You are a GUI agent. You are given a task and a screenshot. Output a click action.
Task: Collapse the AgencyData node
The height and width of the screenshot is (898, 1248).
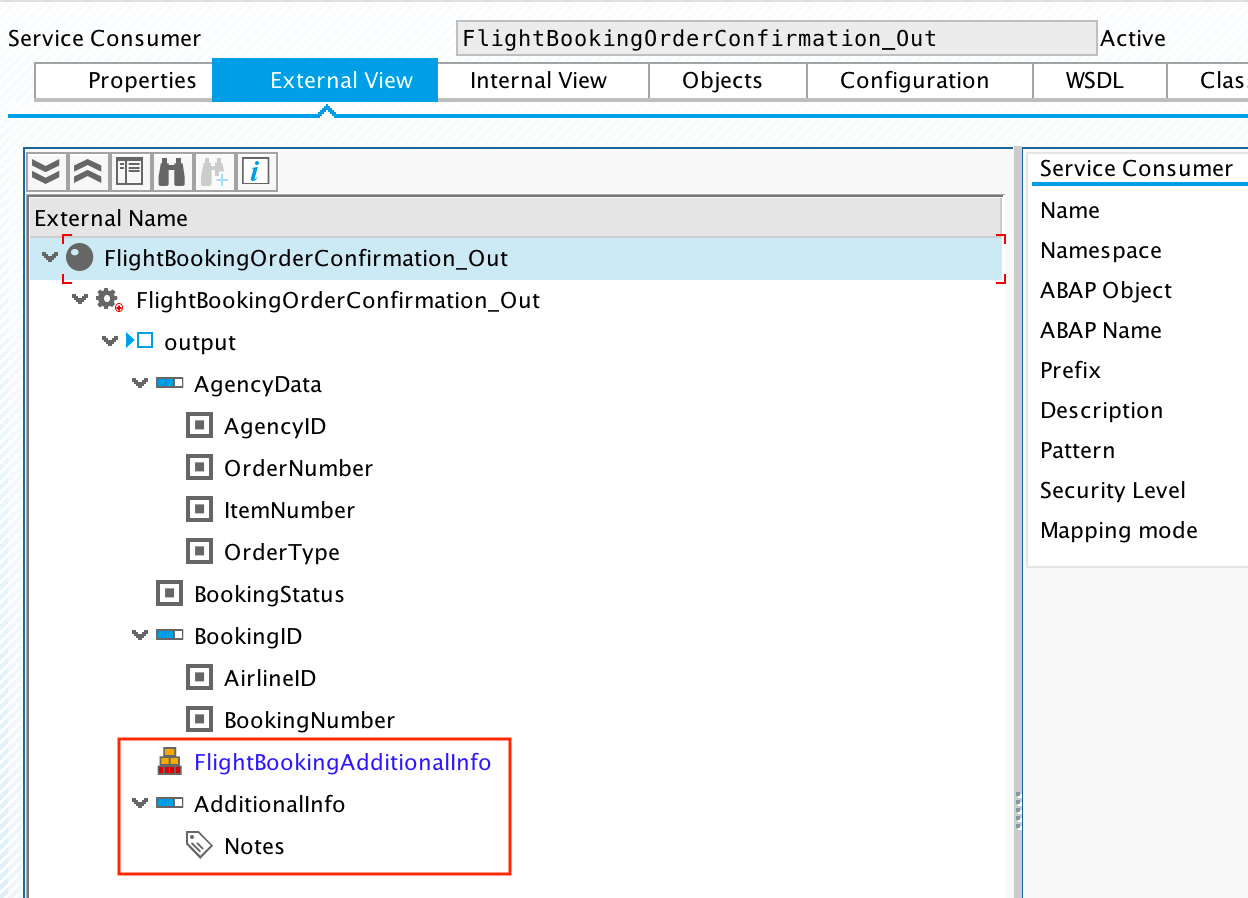[x=140, y=383]
